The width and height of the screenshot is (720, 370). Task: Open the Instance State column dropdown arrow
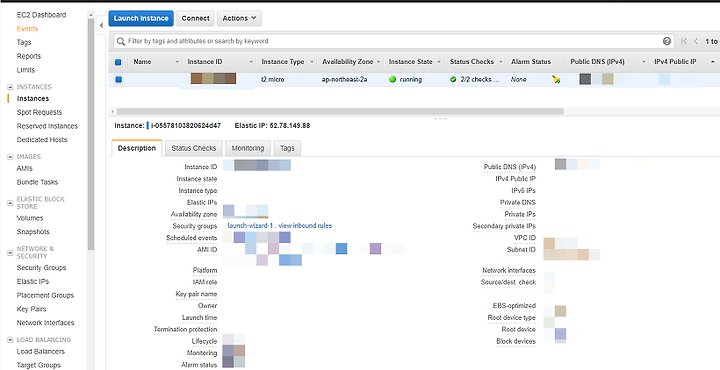[439, 62]
